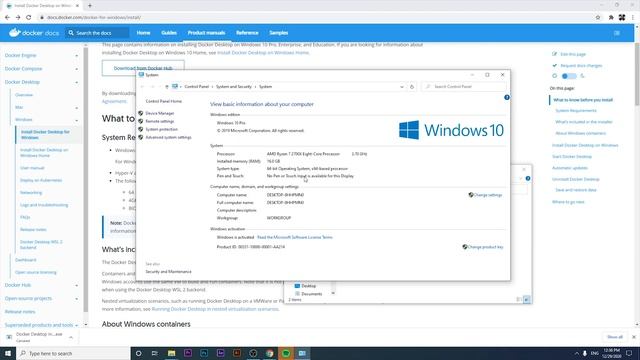Open Install Docker Desktop on Windows Home sidebar item
Viewport: 640px width, 360px height.
click(x=44, y=153)
